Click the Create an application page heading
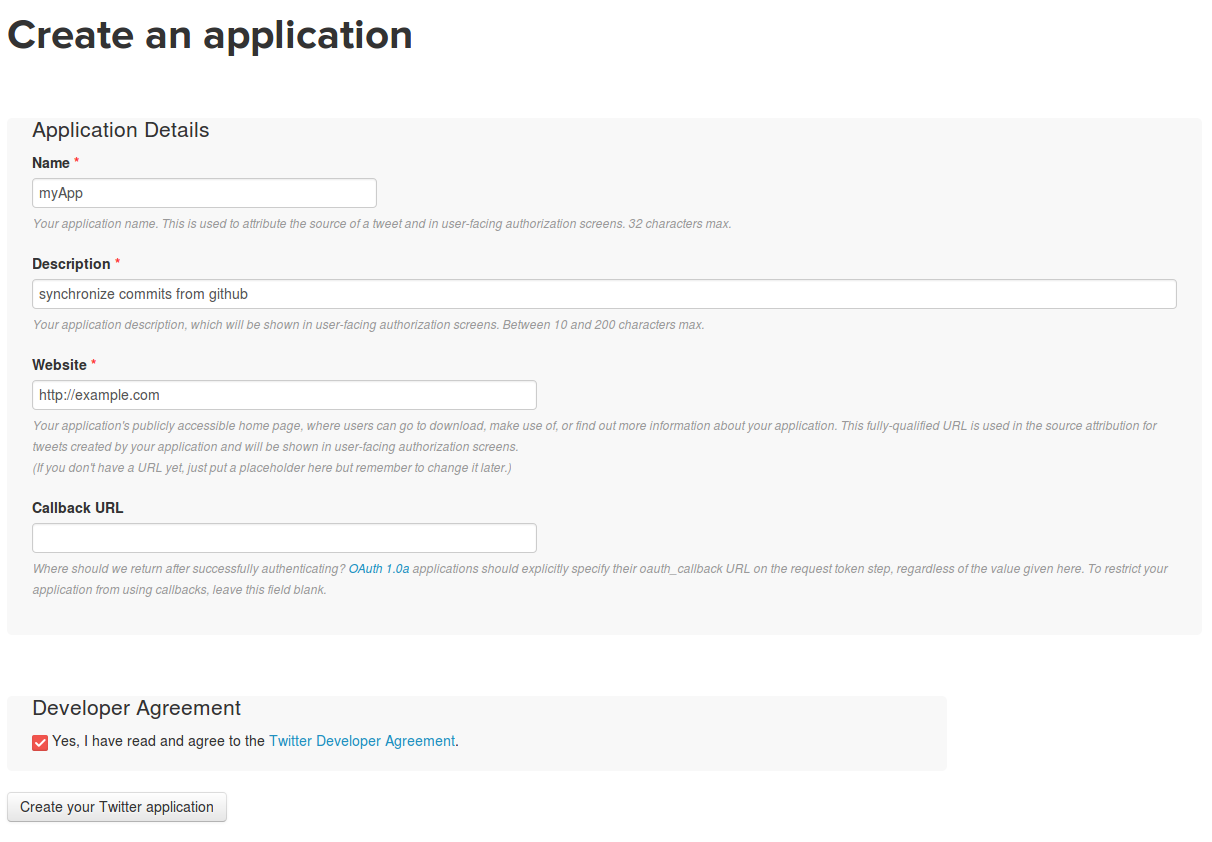Image resolution: width=1212 pixels, height=842 pixels. [x=210, y=35]
